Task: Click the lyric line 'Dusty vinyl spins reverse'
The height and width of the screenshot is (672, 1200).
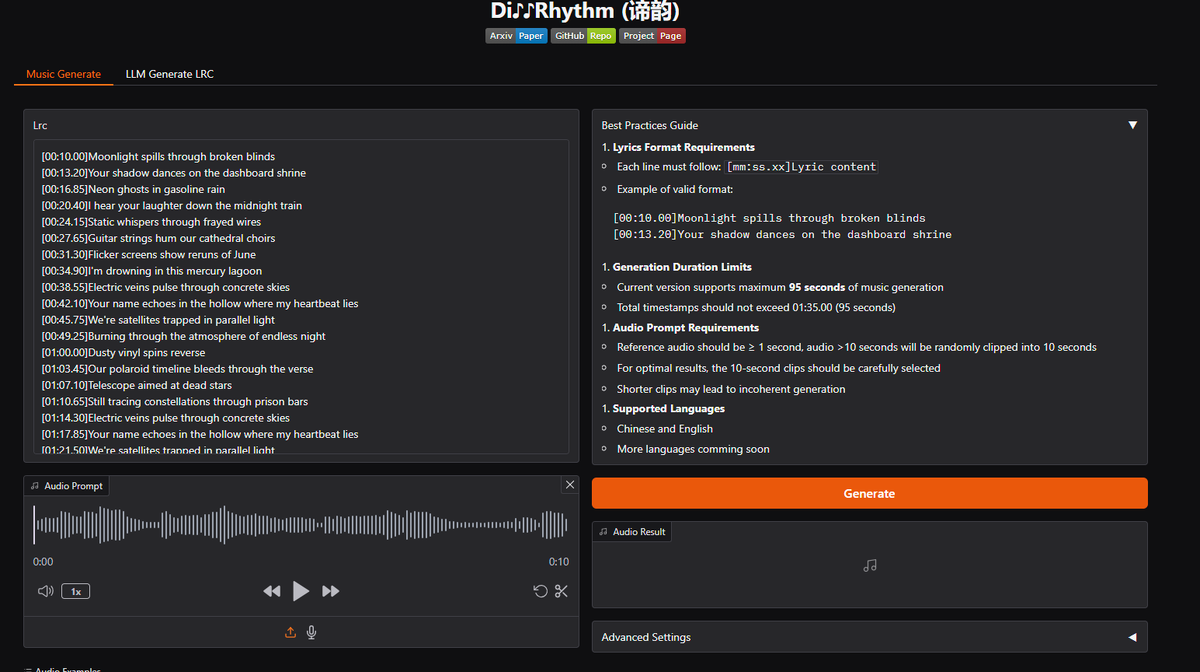Action: pyautogui.click(x=123, y=353)
